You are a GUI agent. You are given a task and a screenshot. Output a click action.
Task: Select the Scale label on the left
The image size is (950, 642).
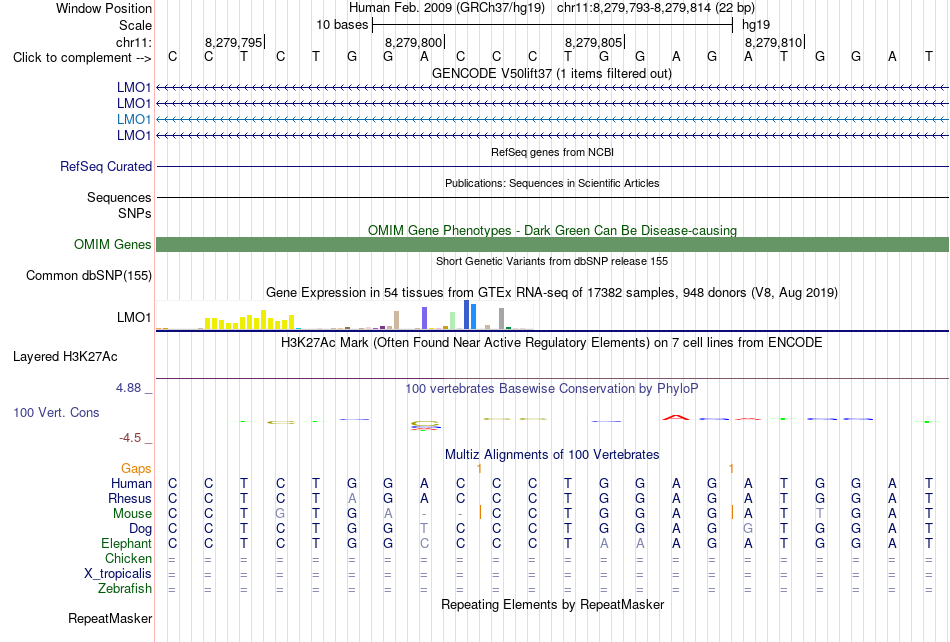click(135, 25)
